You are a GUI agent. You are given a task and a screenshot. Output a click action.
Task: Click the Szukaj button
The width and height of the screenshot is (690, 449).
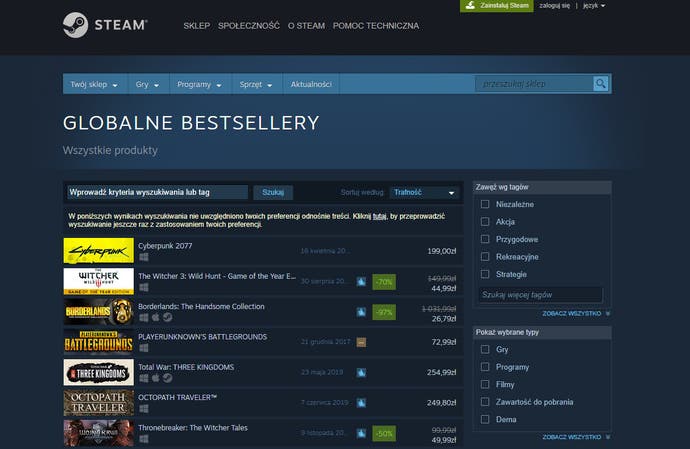click(x=273, y=192)
